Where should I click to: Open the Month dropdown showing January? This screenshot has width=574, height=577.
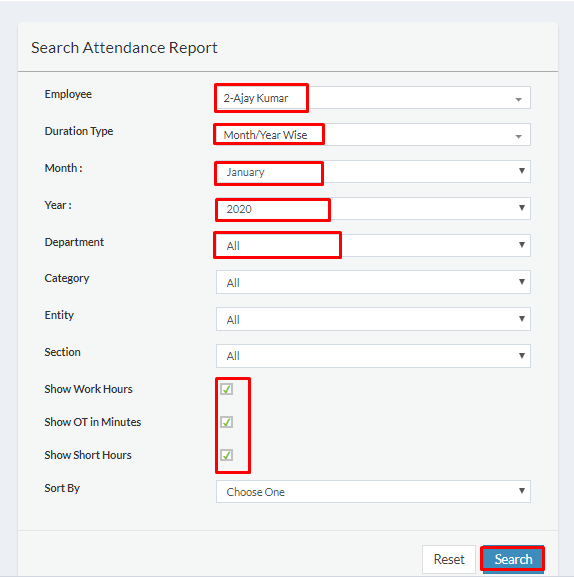pos(373,171)
